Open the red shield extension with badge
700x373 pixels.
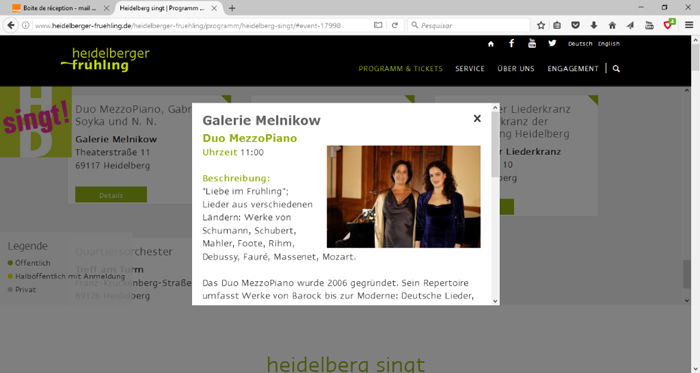pyautogui.click(x=669, y=25)
